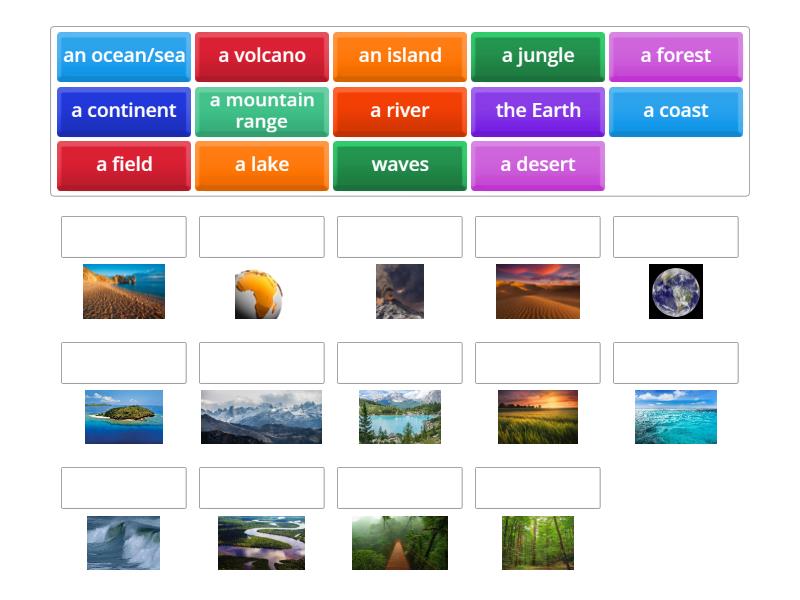The height and width of the screenshot is (600, 800).
Task: Click the erupting volcano image
Action: coord(399,291)
